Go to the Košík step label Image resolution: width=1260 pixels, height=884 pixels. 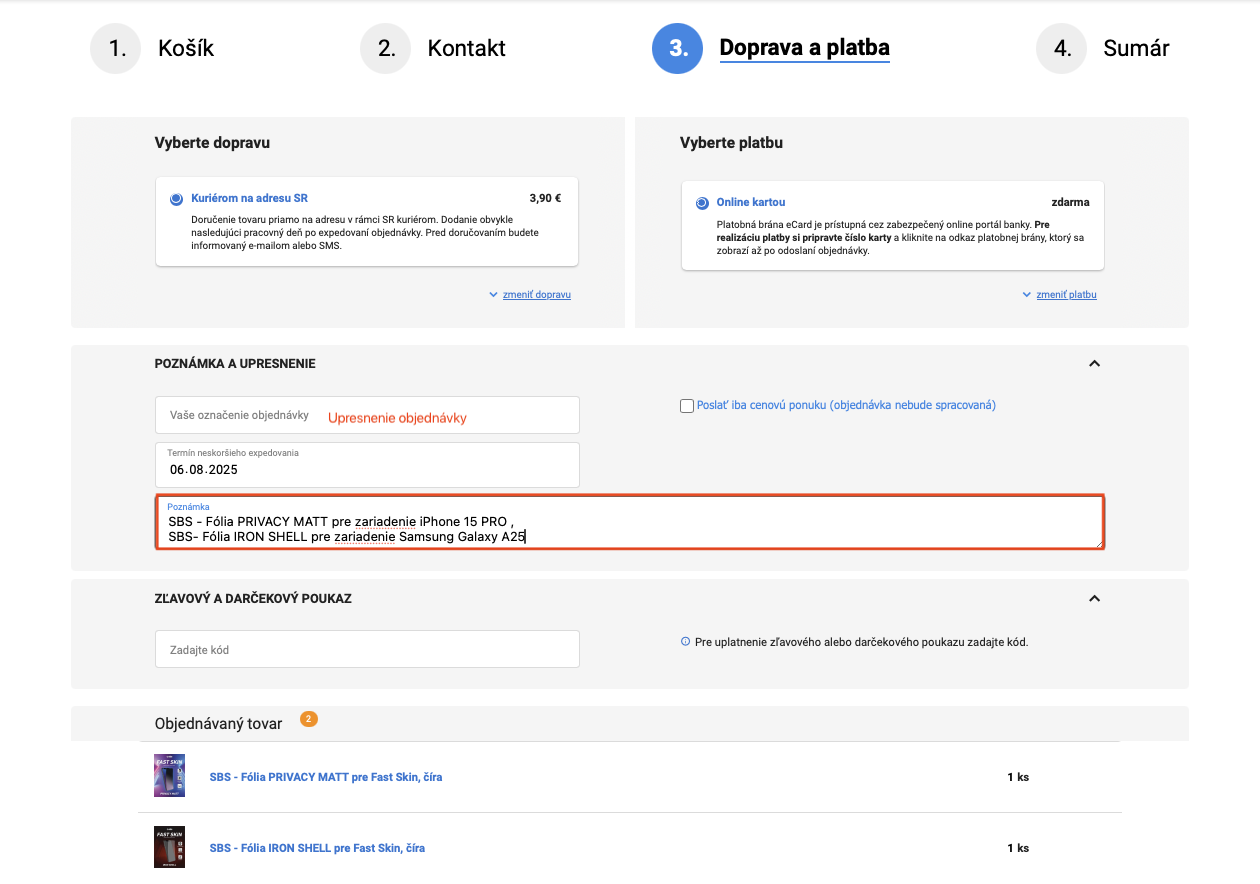coord(186,49)
